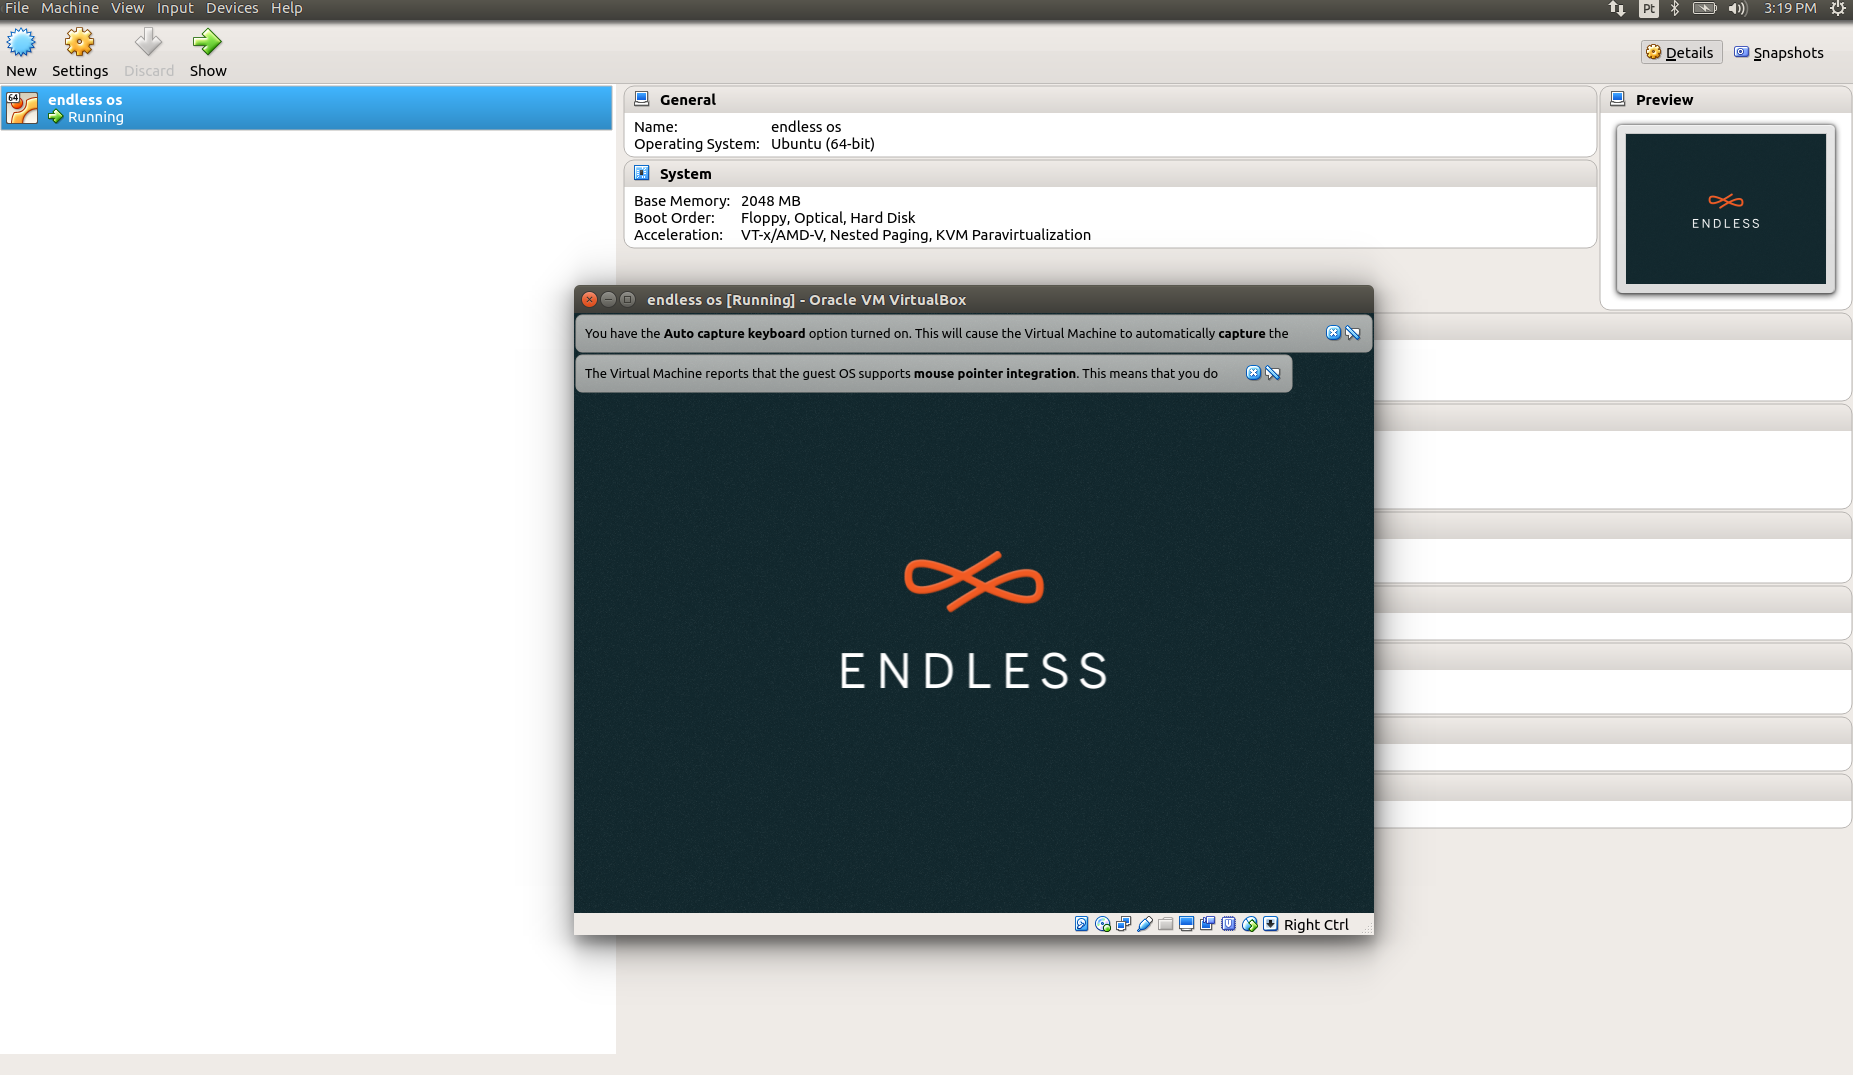
Task: Open the Bluetooth indicator menu
Action: [1675, 8]
